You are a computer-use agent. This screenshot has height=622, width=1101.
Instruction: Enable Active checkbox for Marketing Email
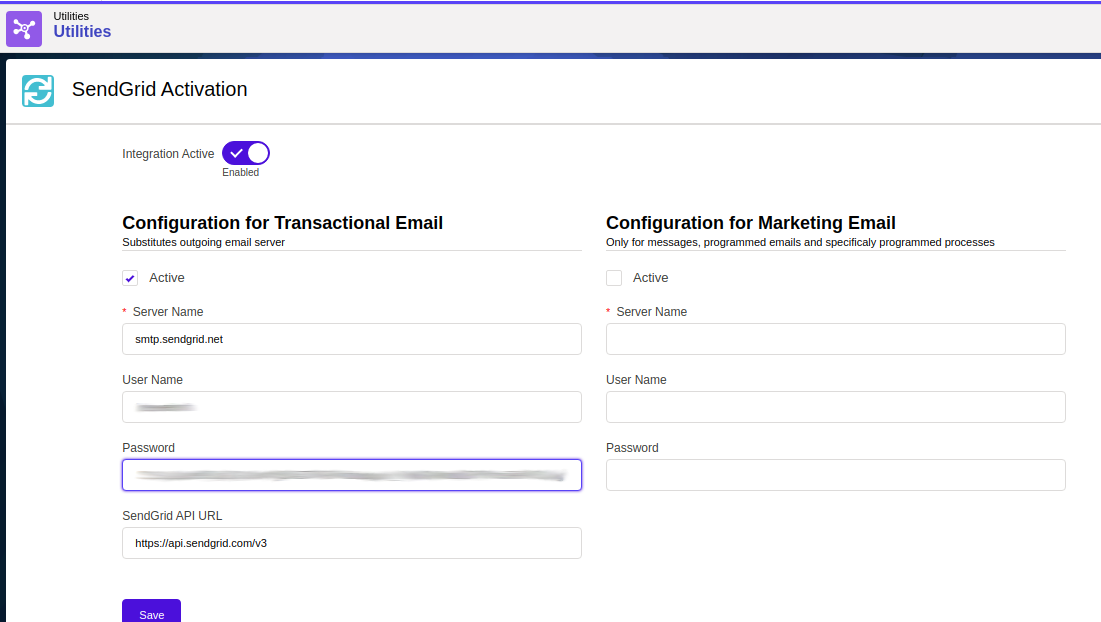pyautogui.click(x=614, y=278)
